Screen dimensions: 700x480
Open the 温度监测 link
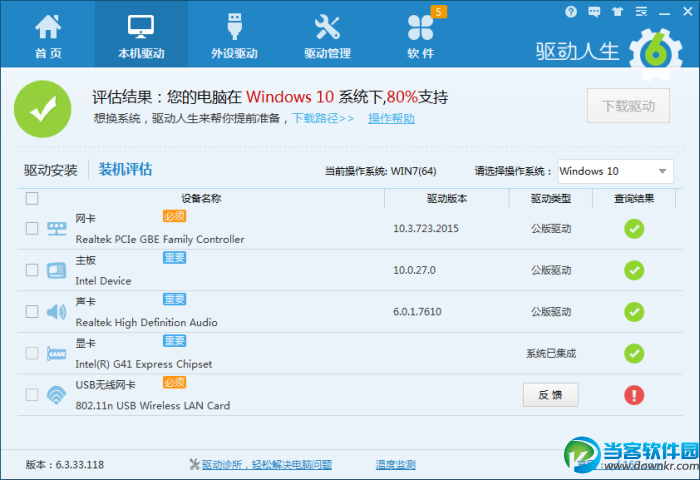[x=396, y=465]
